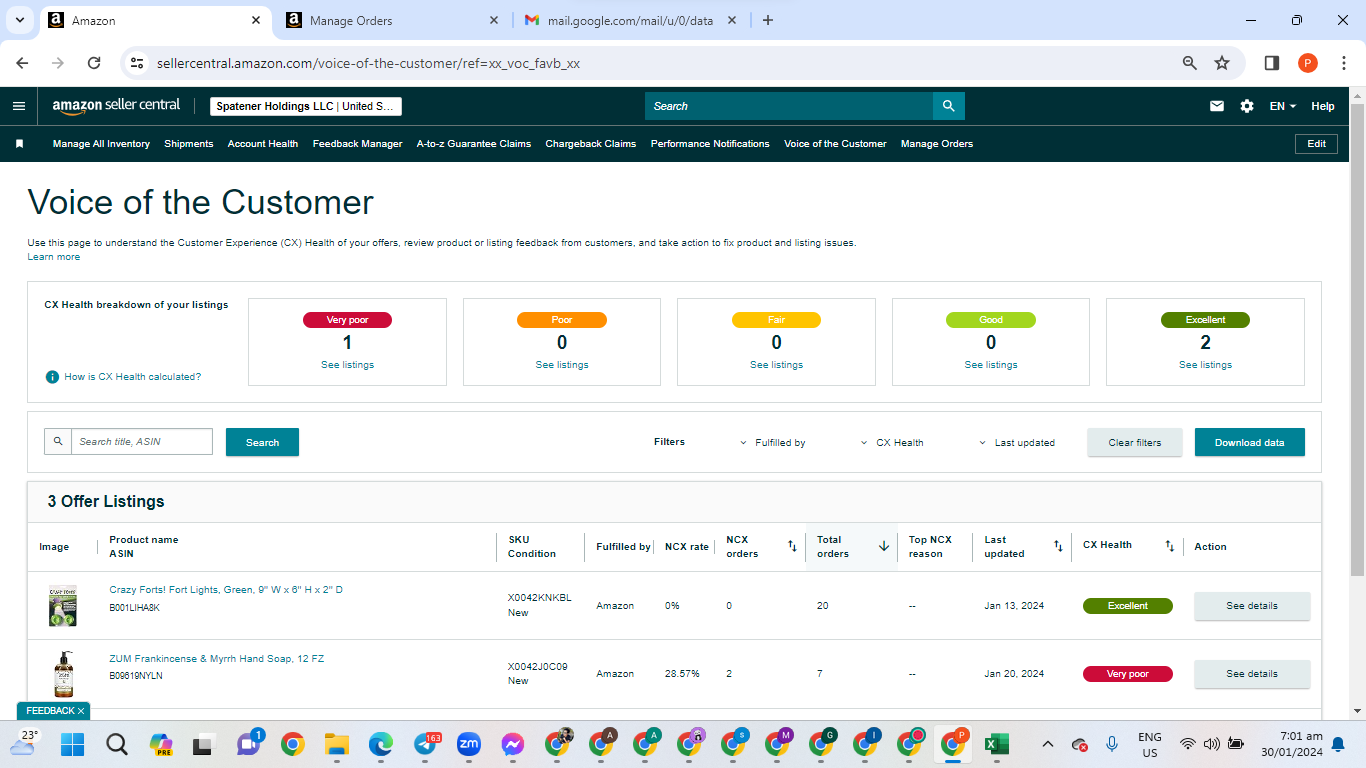
Task: Open Manage All Inventory in the nav bar
Action: point(101,144)
